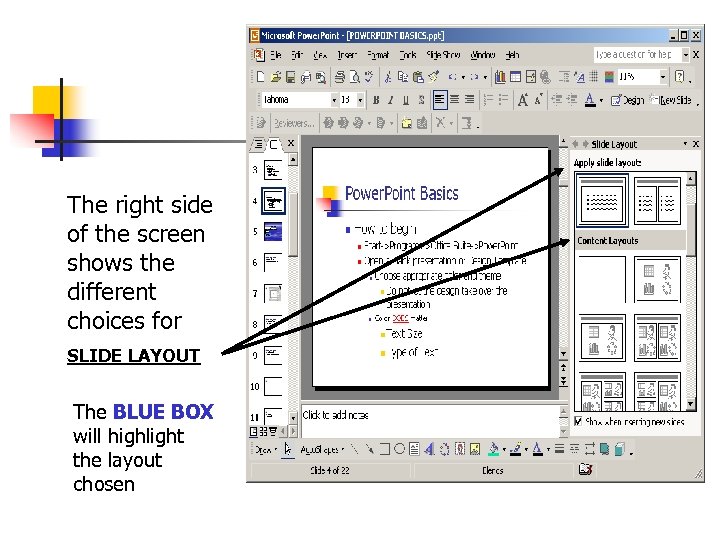This screenshot has width=720, height=540.
Task: Click the Reviewers... button
Action: point(294,123)
